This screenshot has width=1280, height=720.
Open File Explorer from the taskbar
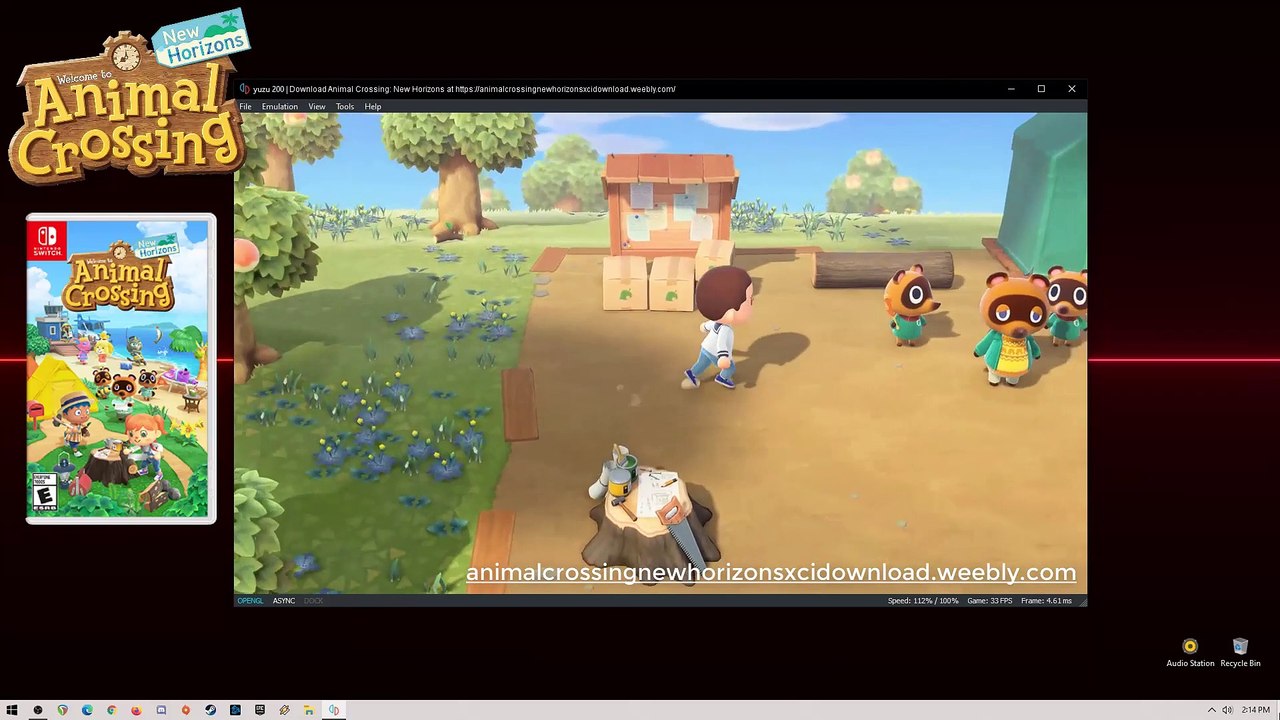point(309,710)
